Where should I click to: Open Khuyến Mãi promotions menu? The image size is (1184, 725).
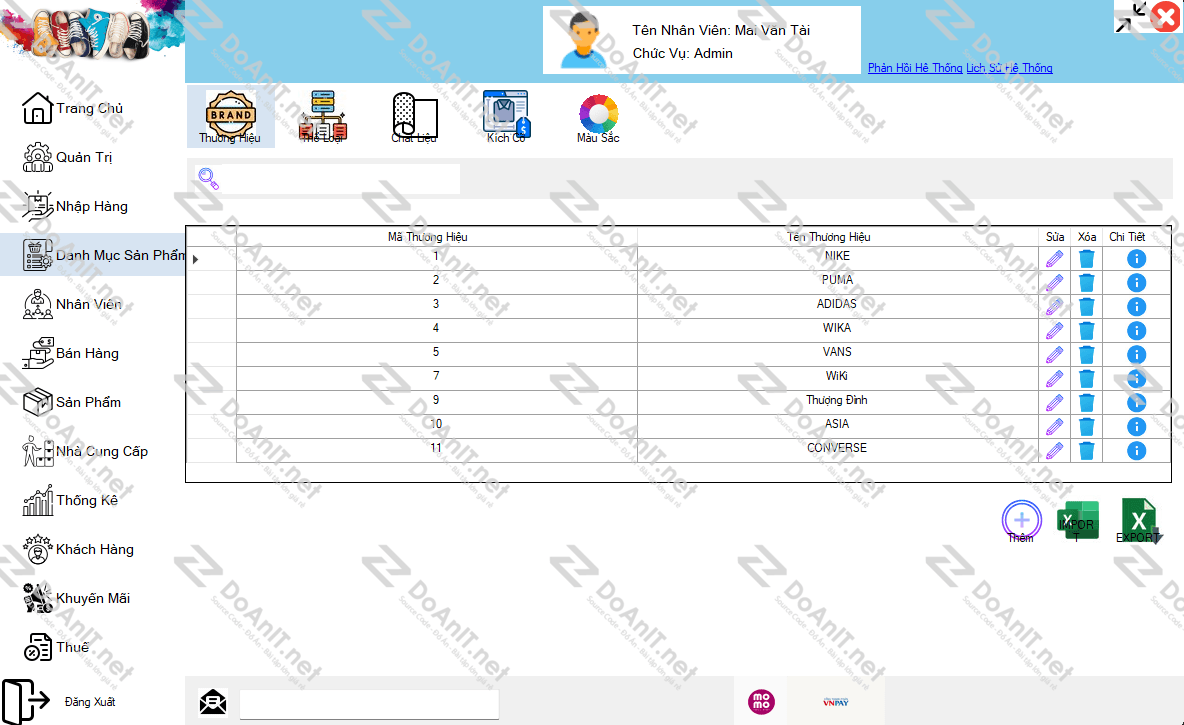76,599
